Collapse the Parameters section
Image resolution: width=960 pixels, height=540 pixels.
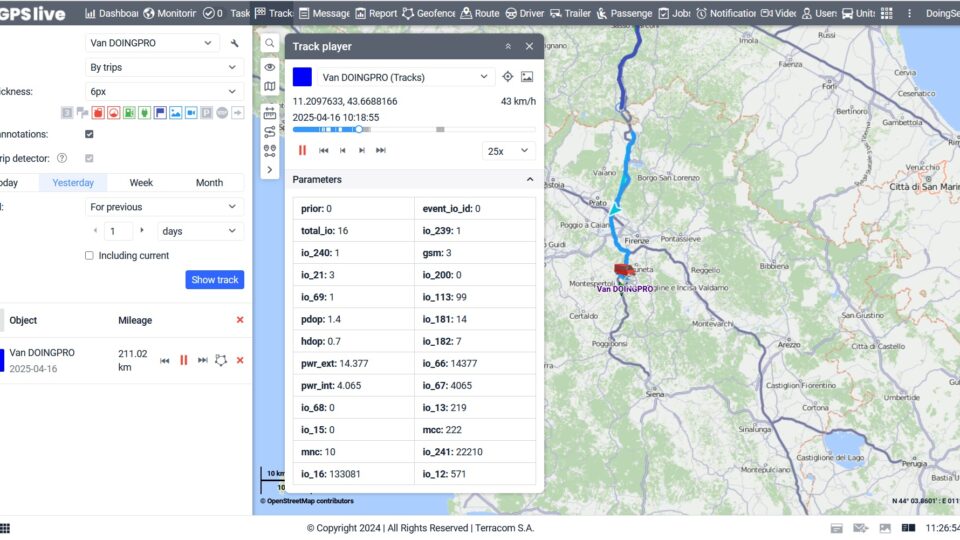(529, 180)
